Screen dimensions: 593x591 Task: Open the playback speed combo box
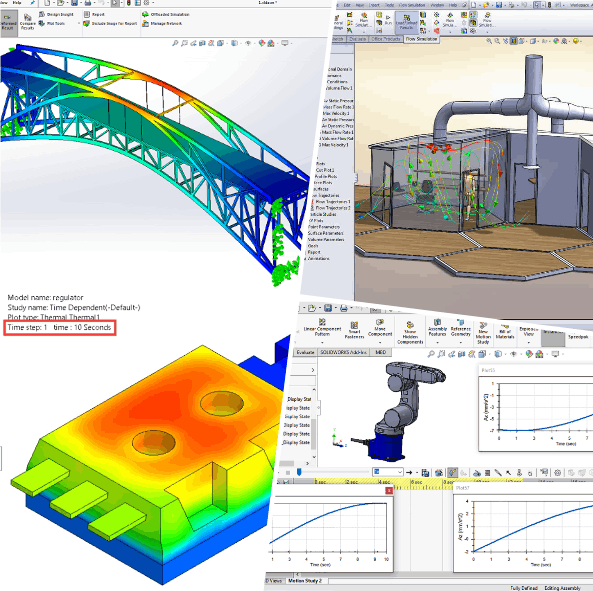[x=387, y=472]
